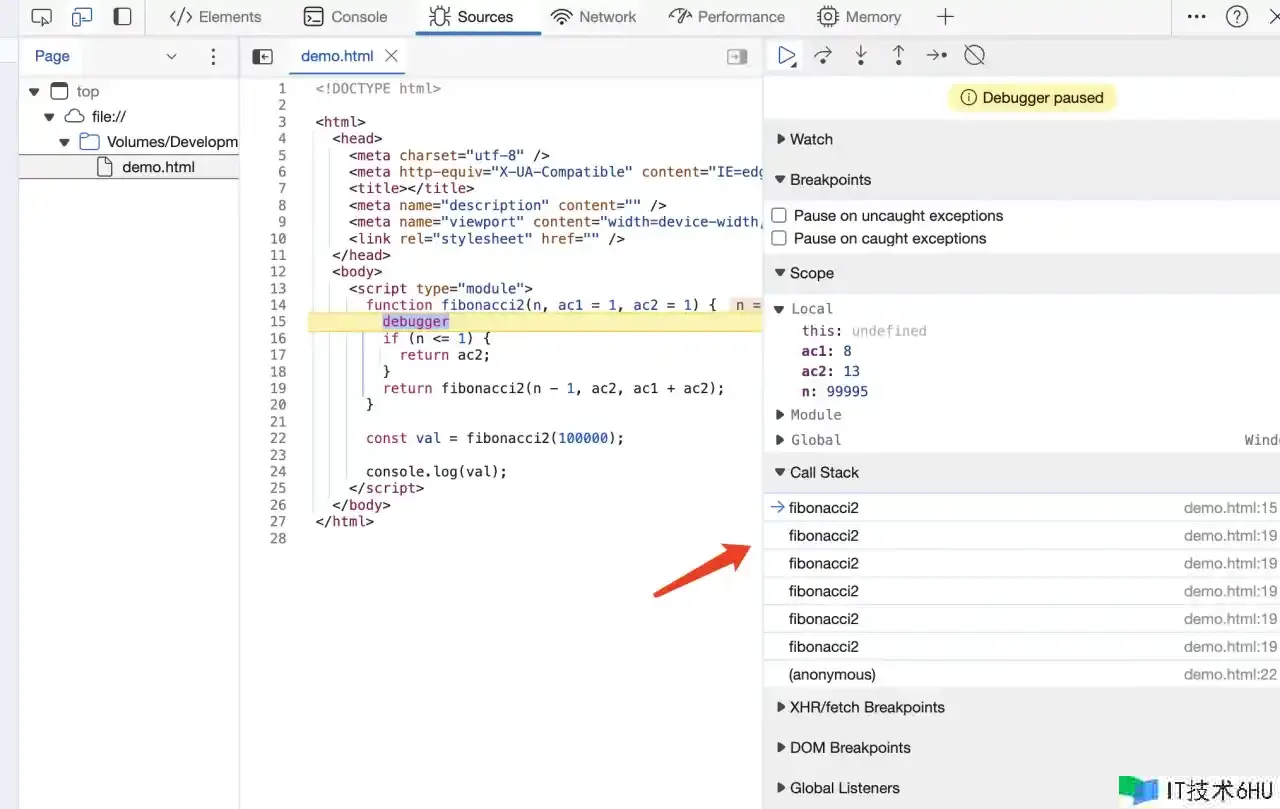The image size is (1280, 809).
Task: Open the Elements tab
Action: point(215,17)
